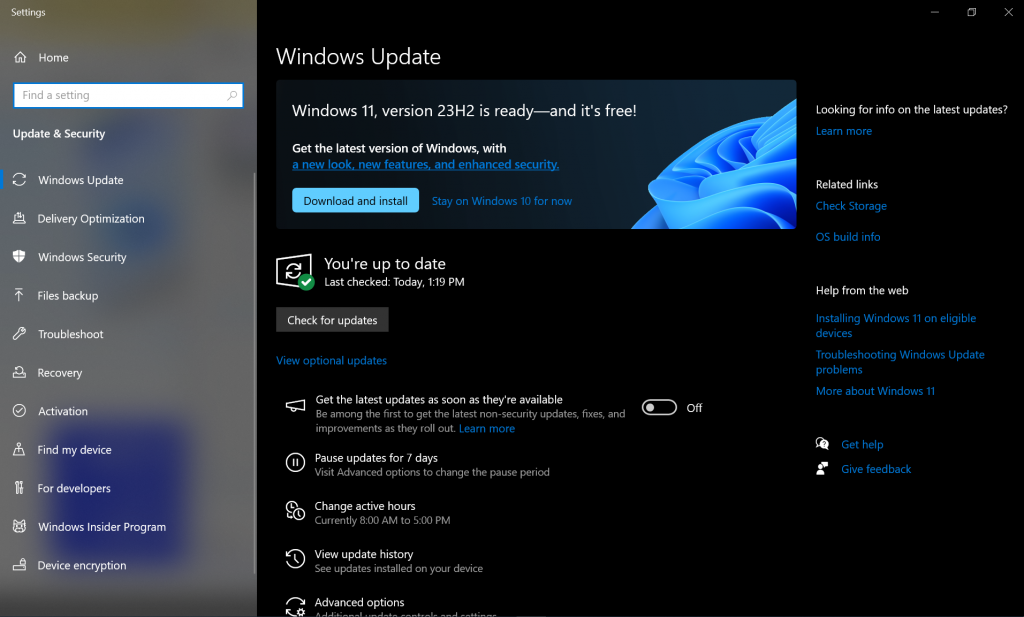Screen dimensions: 1024x617
Task: Click the Windows 11 bloom banner image
Action: tap(714, 163)
